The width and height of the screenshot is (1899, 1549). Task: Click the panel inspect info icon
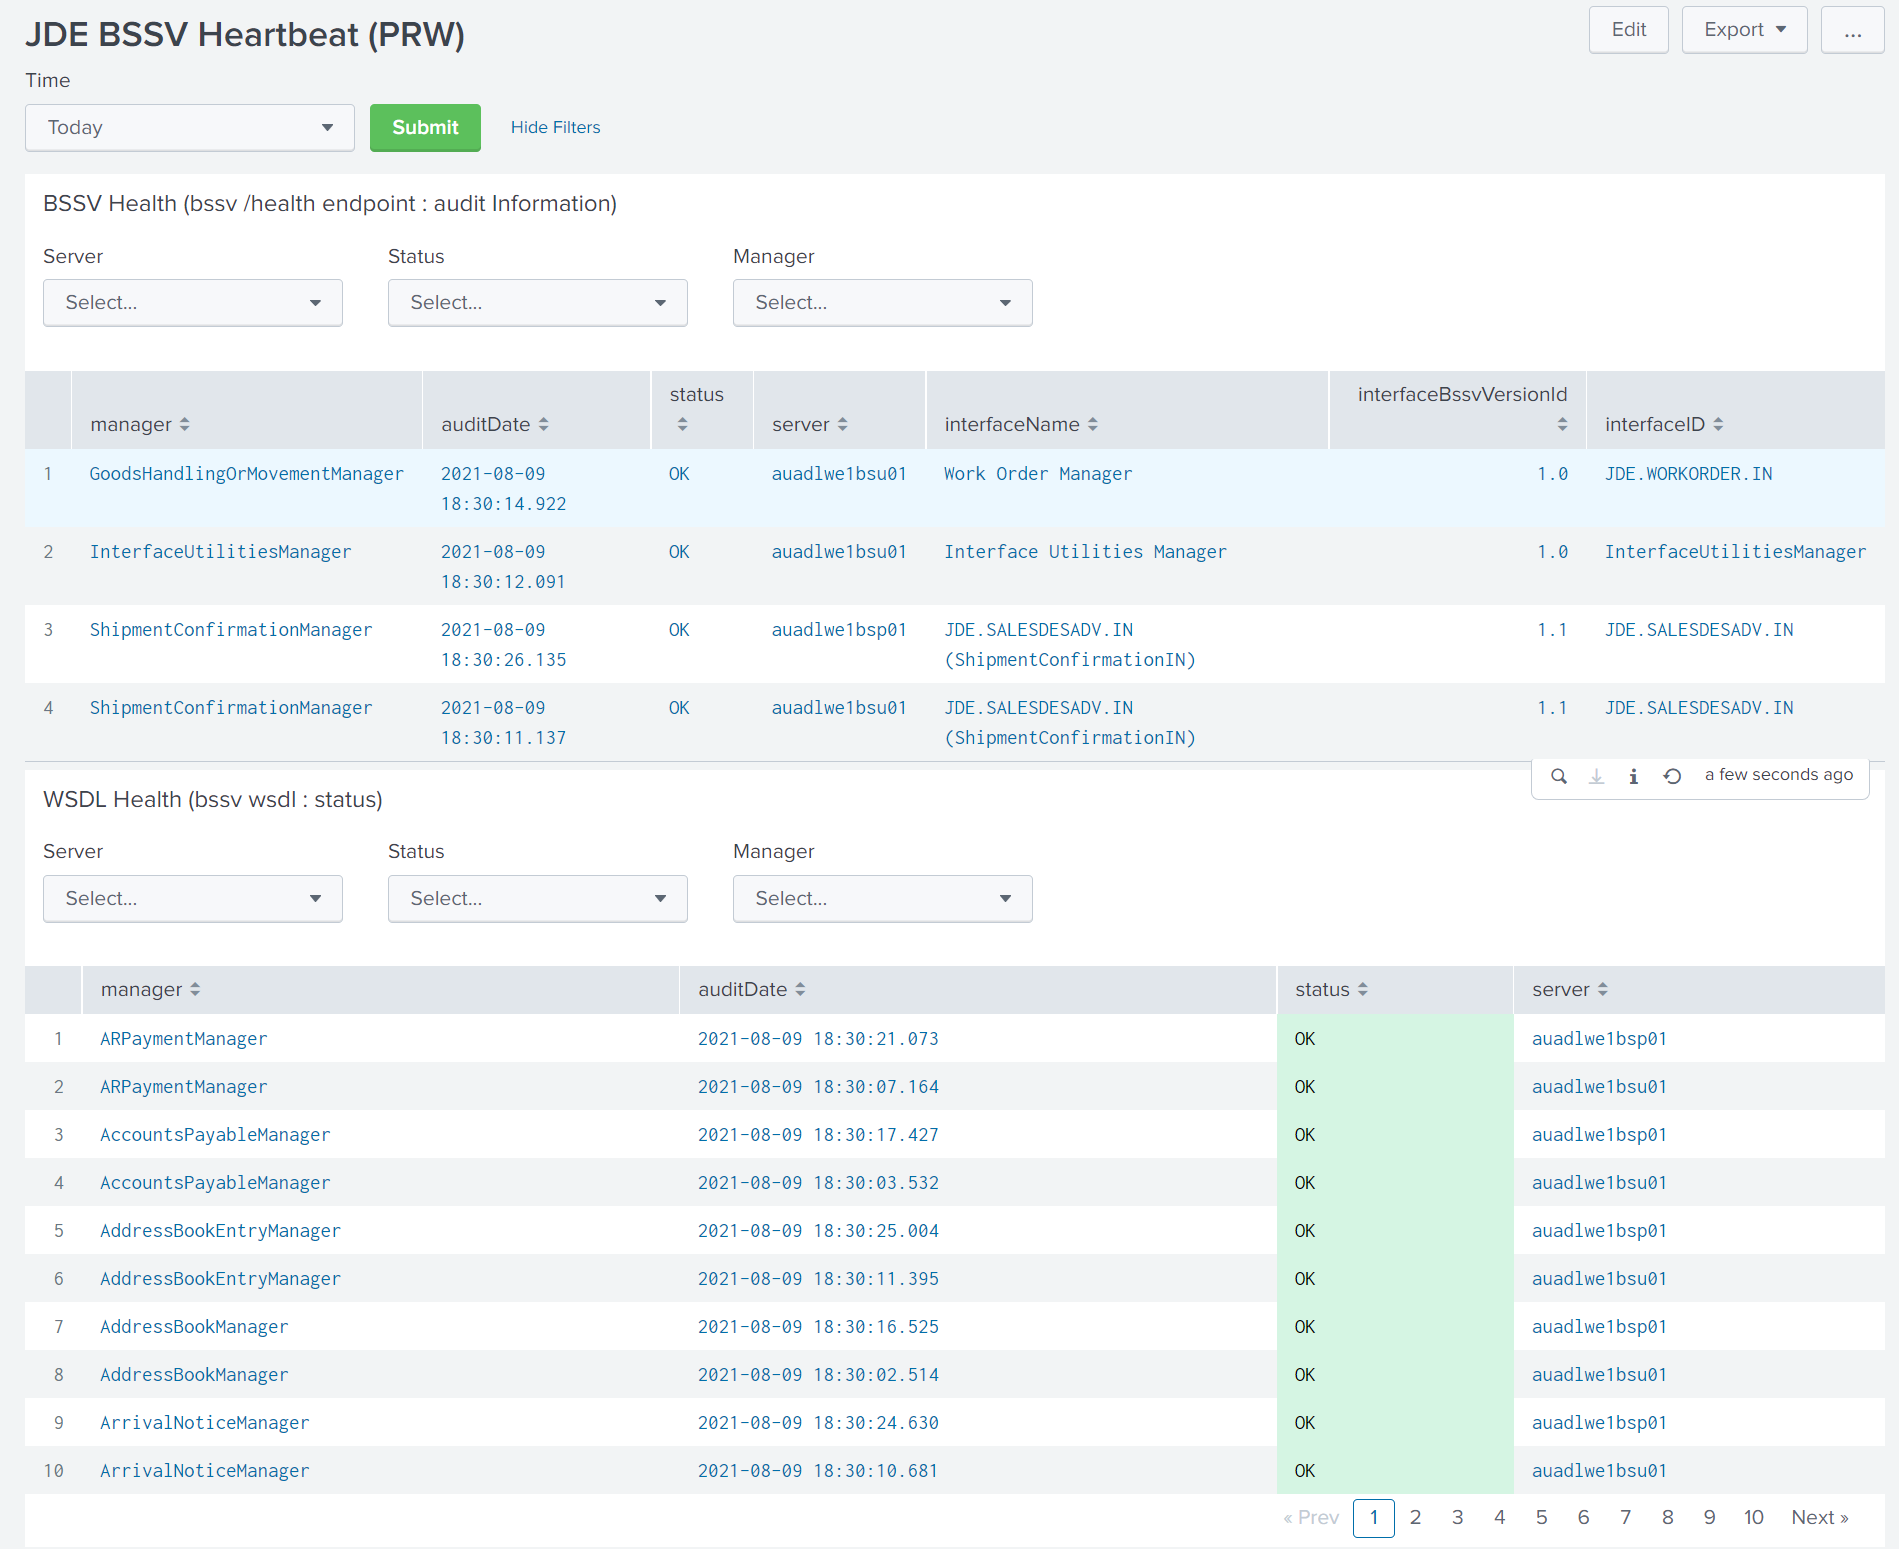(x=1633, y=776)
